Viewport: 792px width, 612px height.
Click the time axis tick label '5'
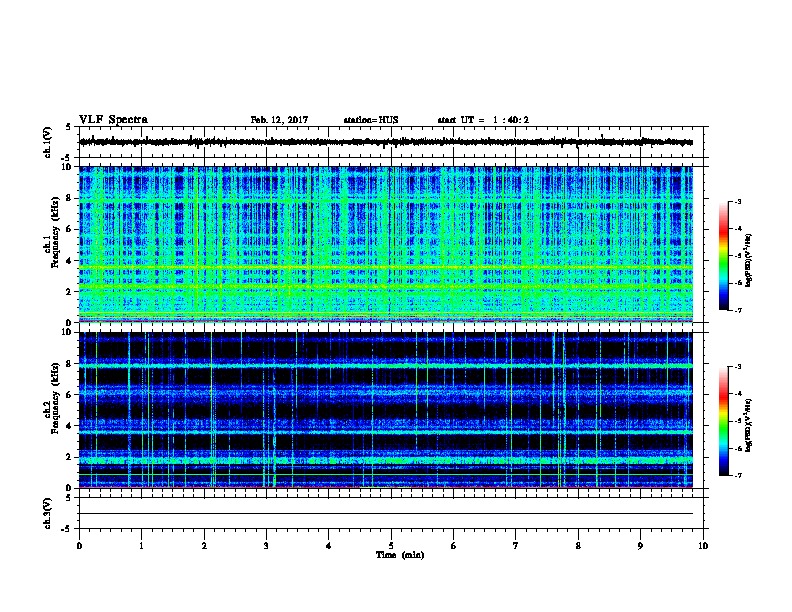coord(391,546)
